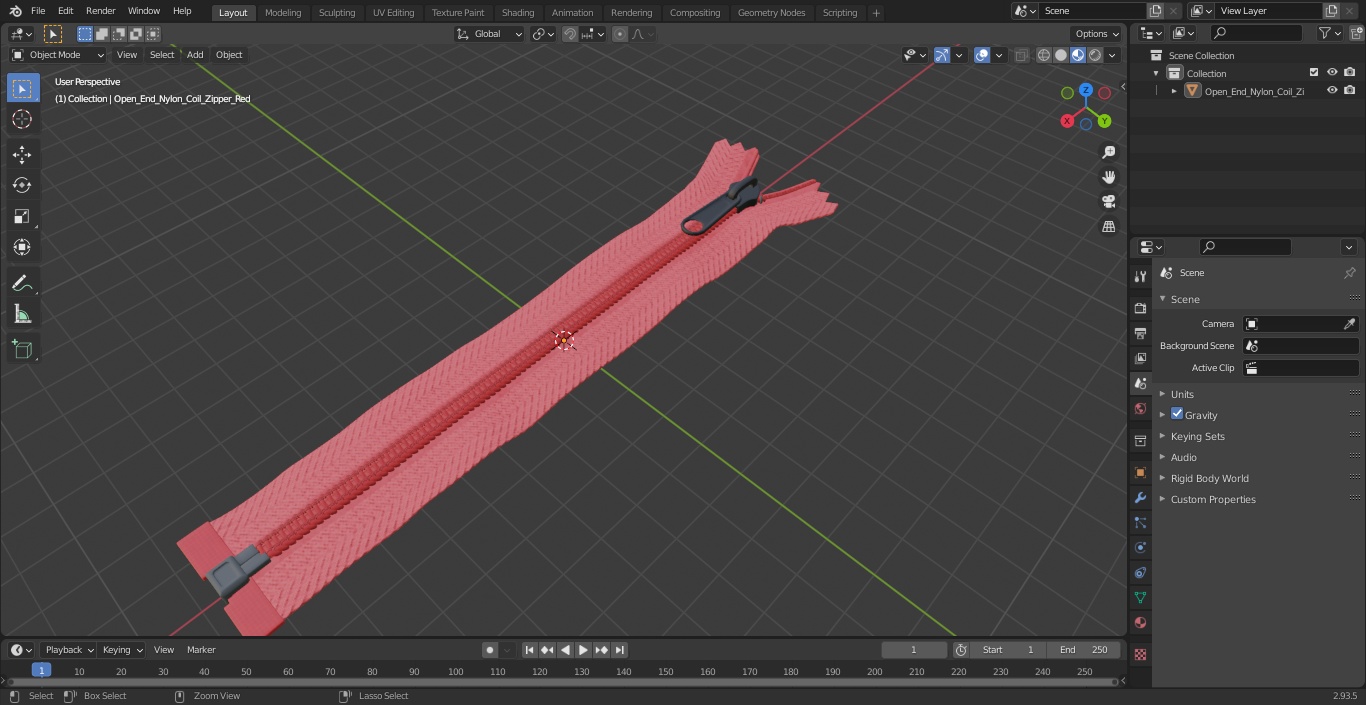Open the Modifier properties tab
Viewport: 1366px width, 705px height.
click(1140, 497)
